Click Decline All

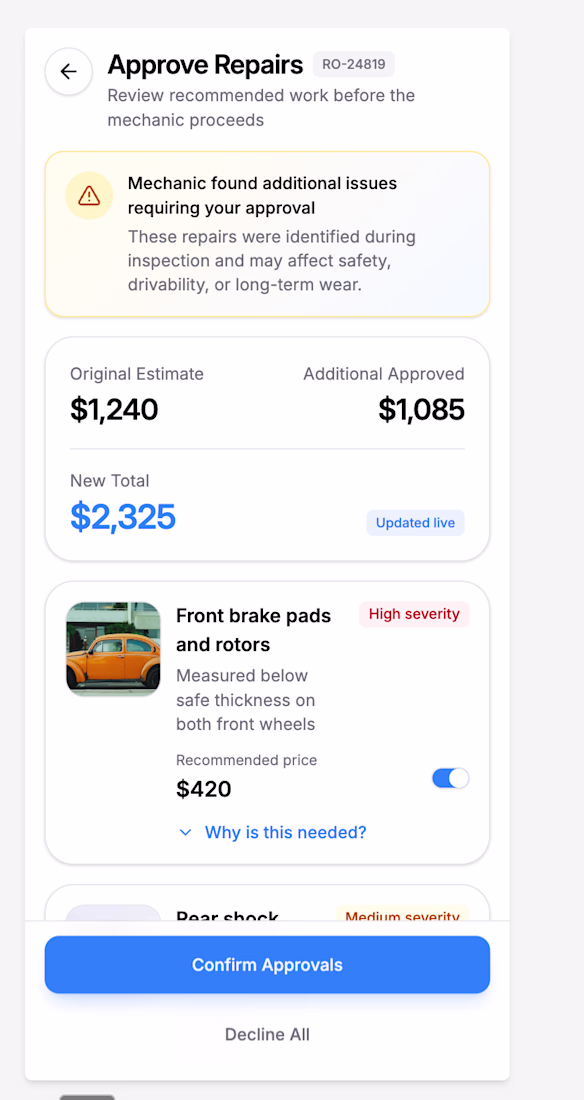[x=267, y=1034]
